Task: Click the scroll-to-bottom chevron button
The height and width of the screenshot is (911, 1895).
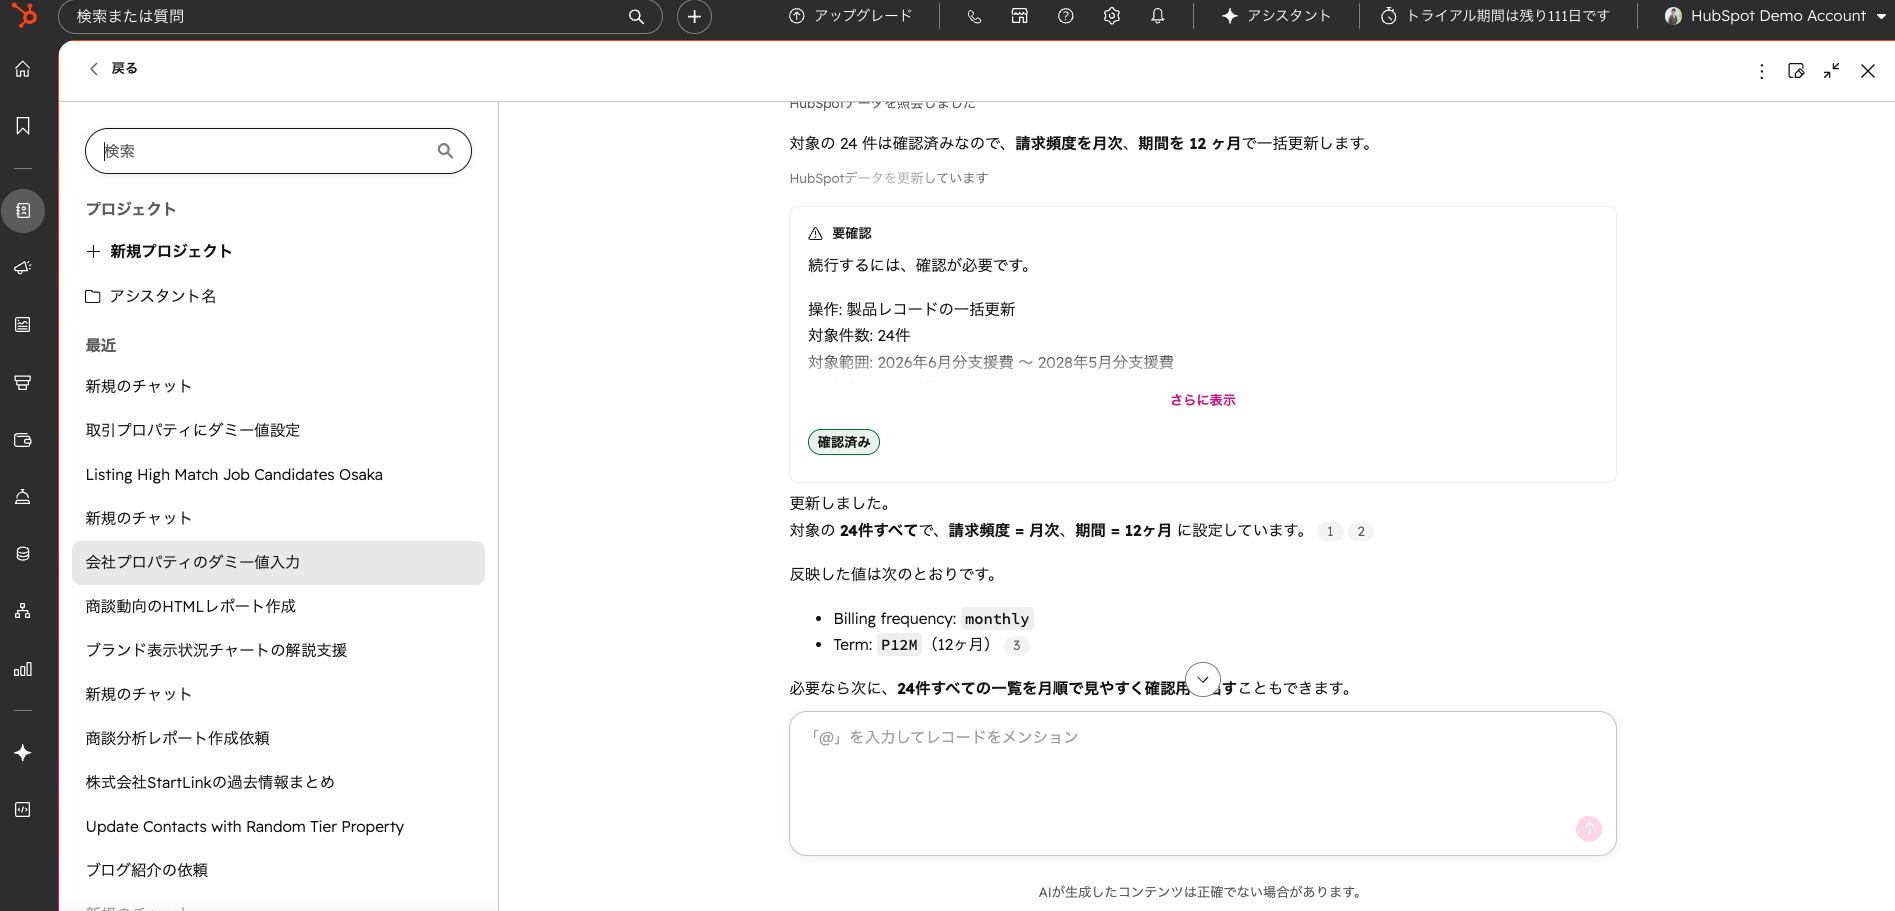Action: point(1203,680)
